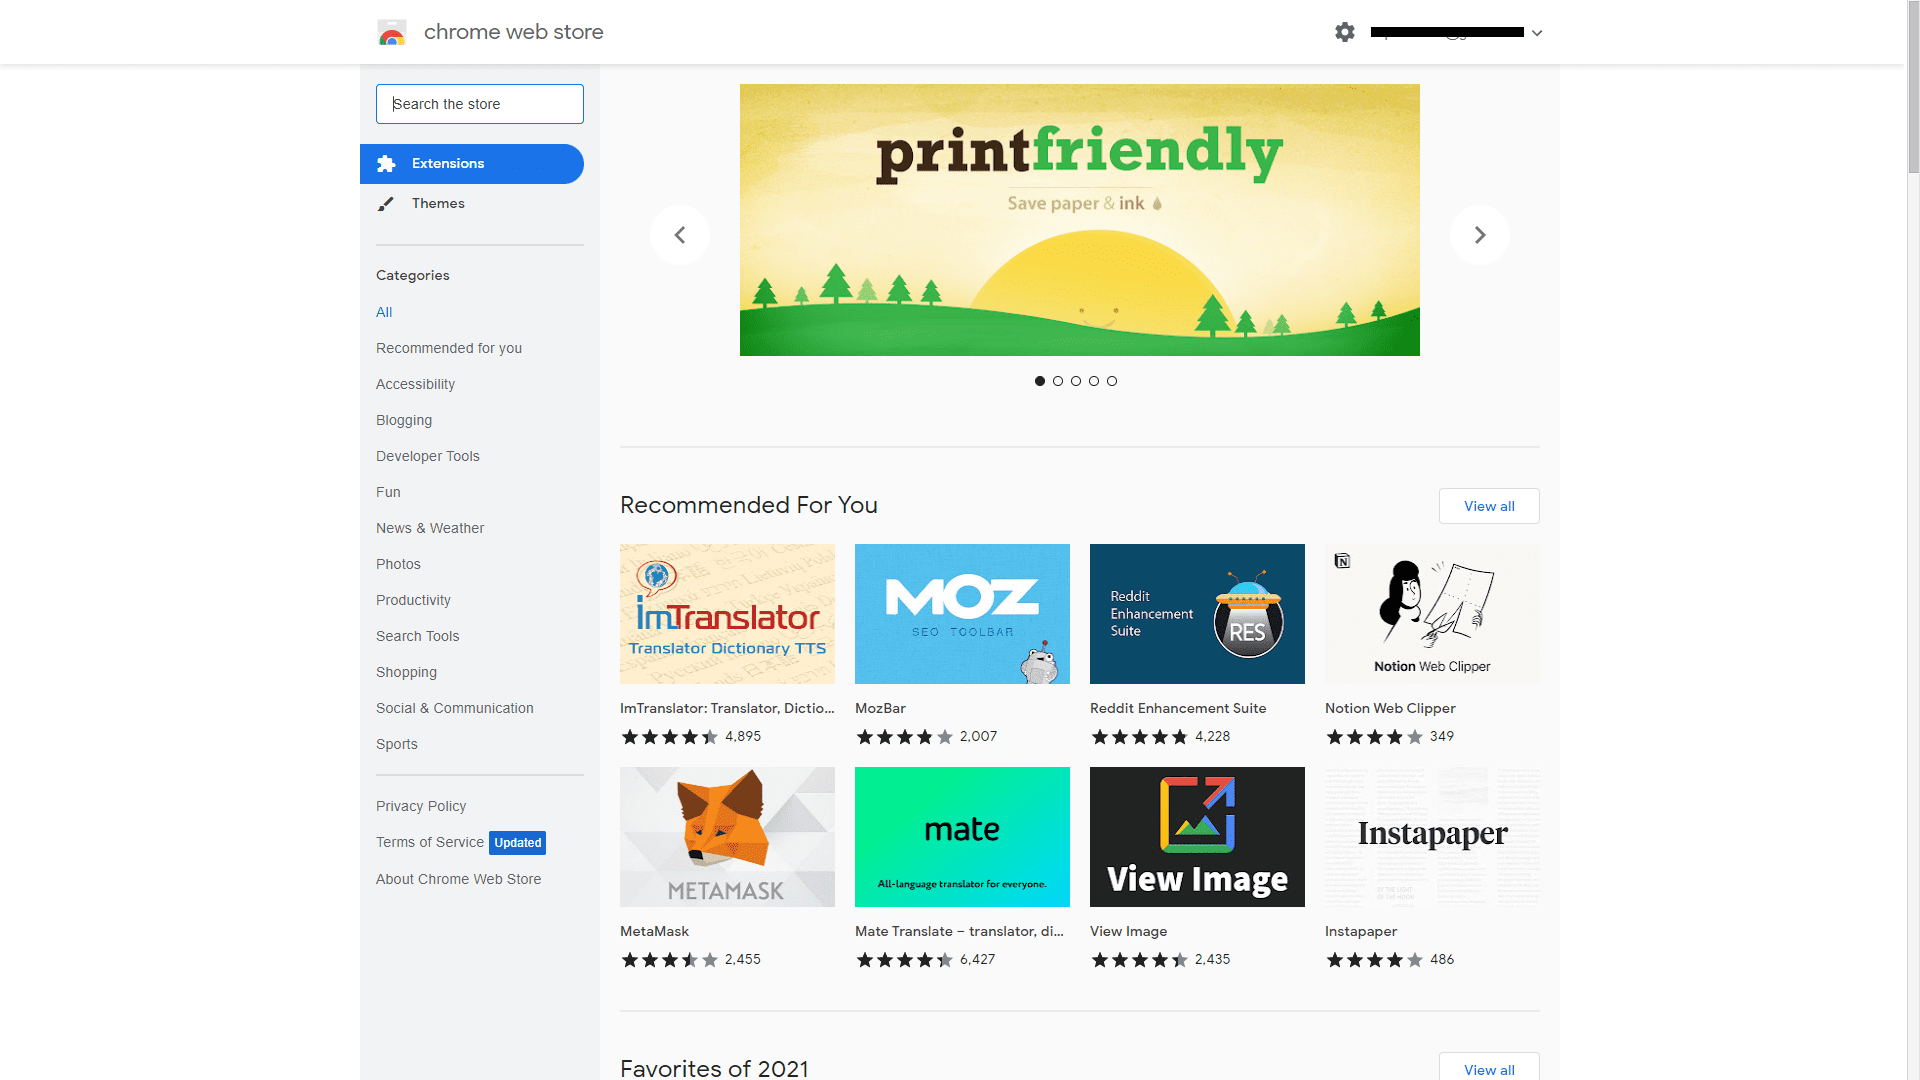Open the Productivity category
This screenshot has width=1920, height=1080.
(x=413, y=600)
